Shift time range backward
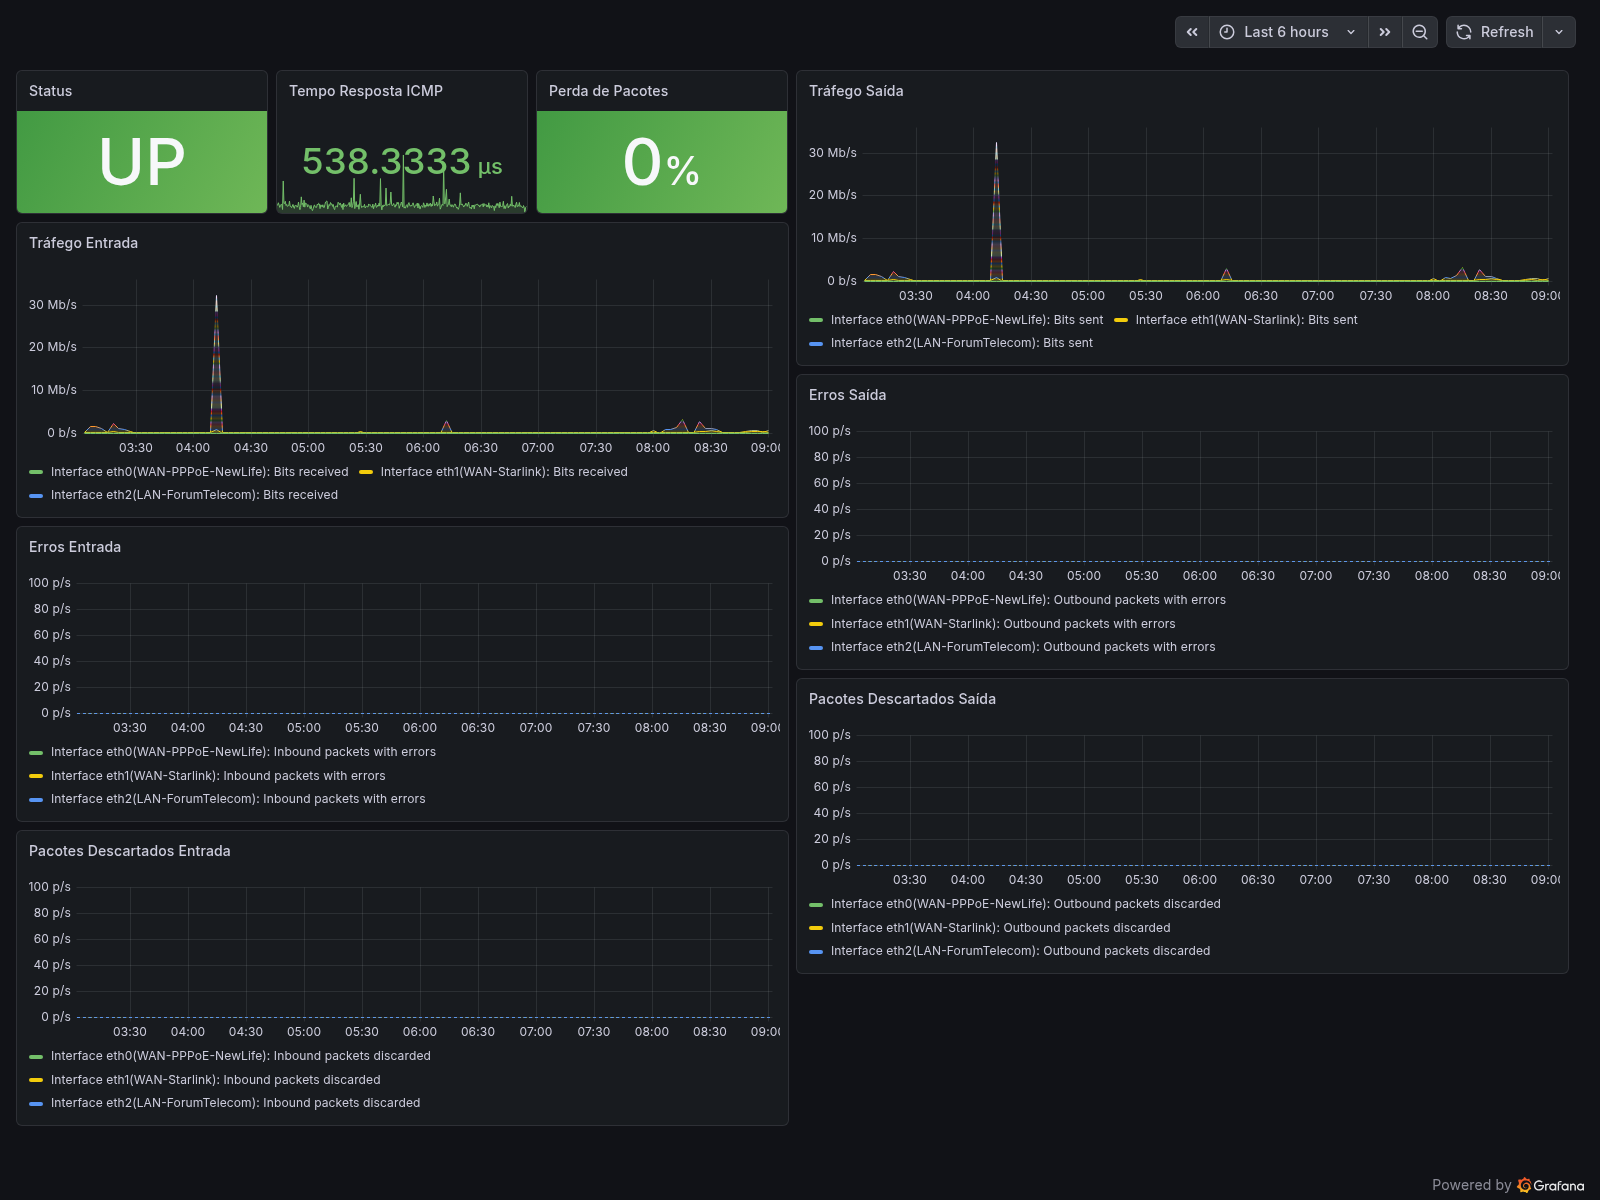 [x=1192, y=32]
